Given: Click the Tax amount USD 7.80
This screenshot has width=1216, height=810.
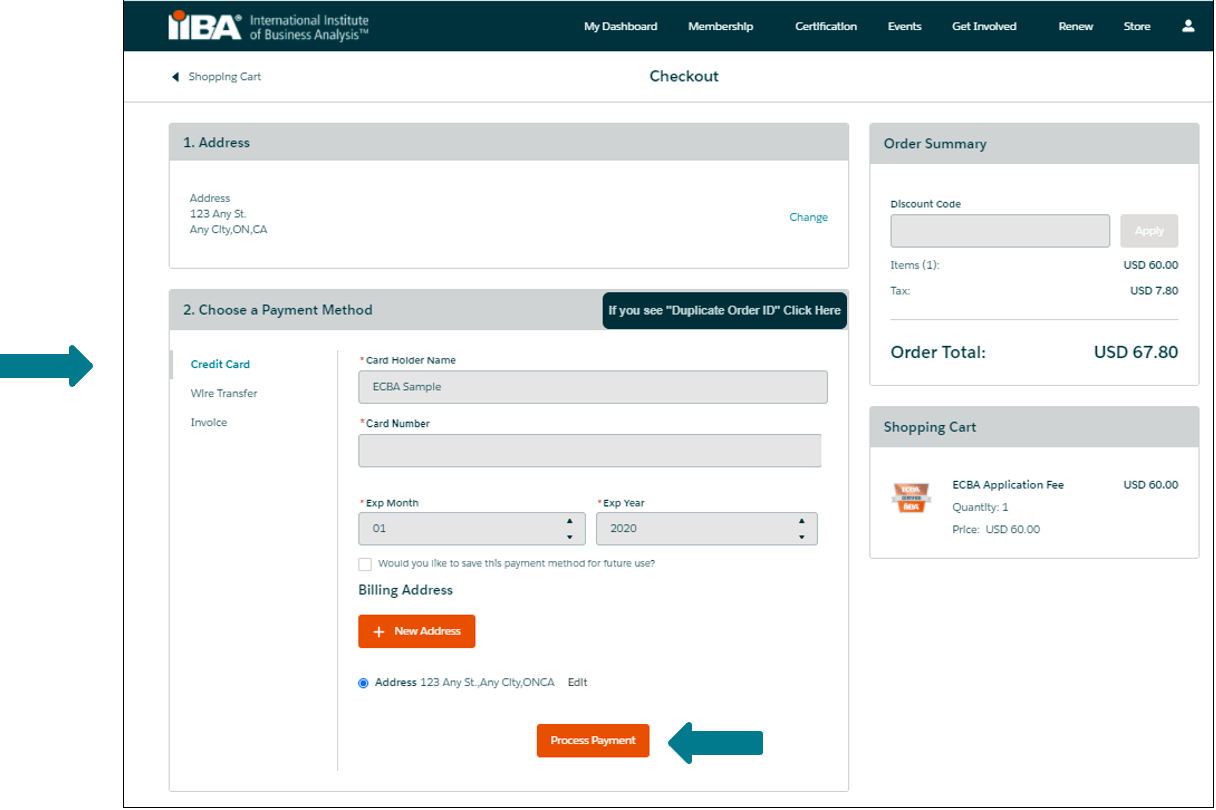Looking at the screenshot, I should pos(1154,291).
